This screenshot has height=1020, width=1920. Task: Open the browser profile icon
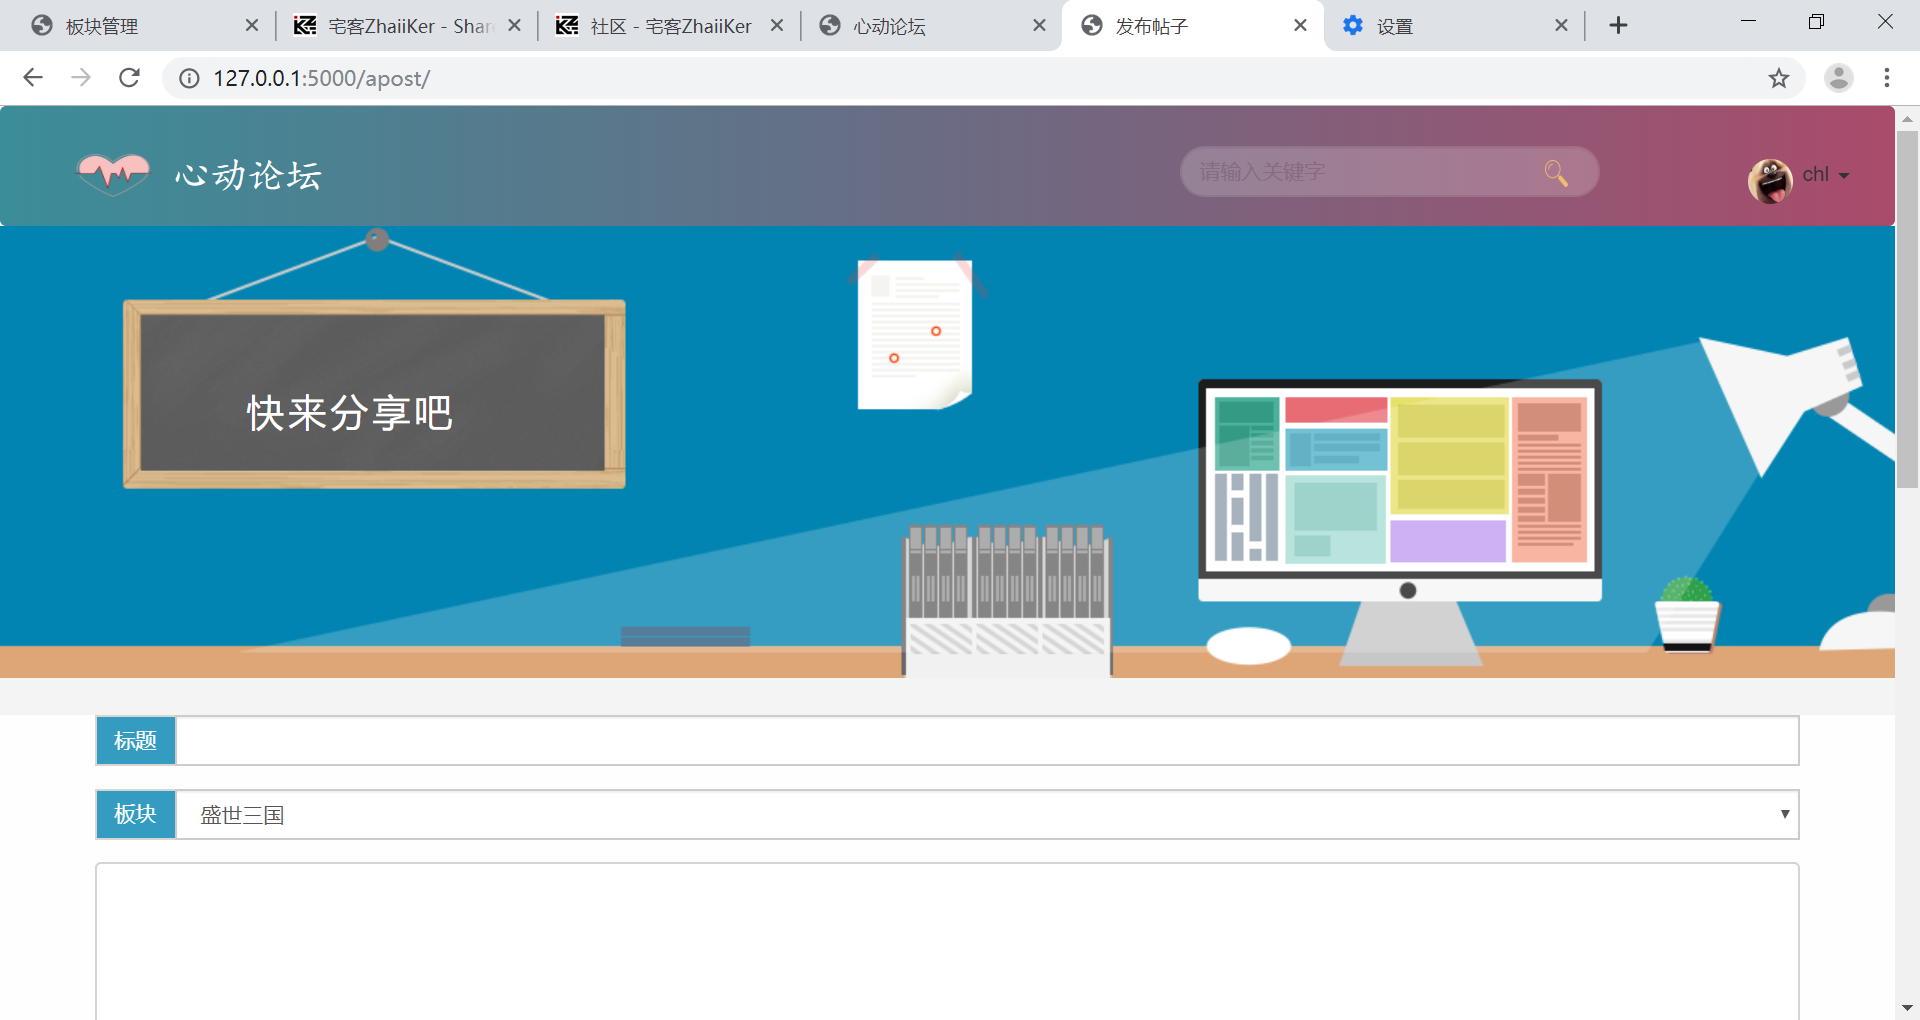pyautogui.click(x=1838, y=78)
